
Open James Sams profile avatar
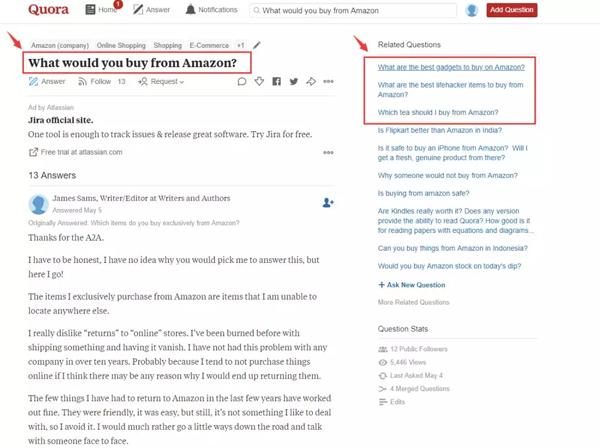click(x=38, y=204)
